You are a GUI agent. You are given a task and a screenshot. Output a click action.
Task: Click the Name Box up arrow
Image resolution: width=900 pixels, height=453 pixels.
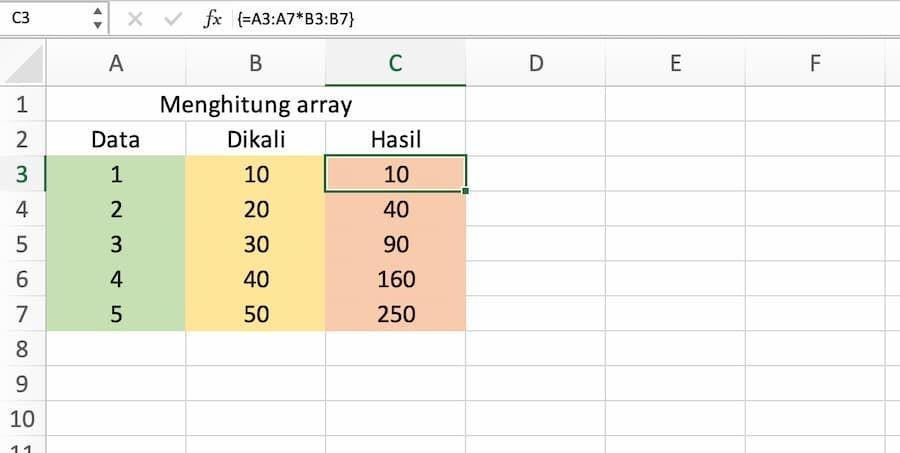coord(98,12)
